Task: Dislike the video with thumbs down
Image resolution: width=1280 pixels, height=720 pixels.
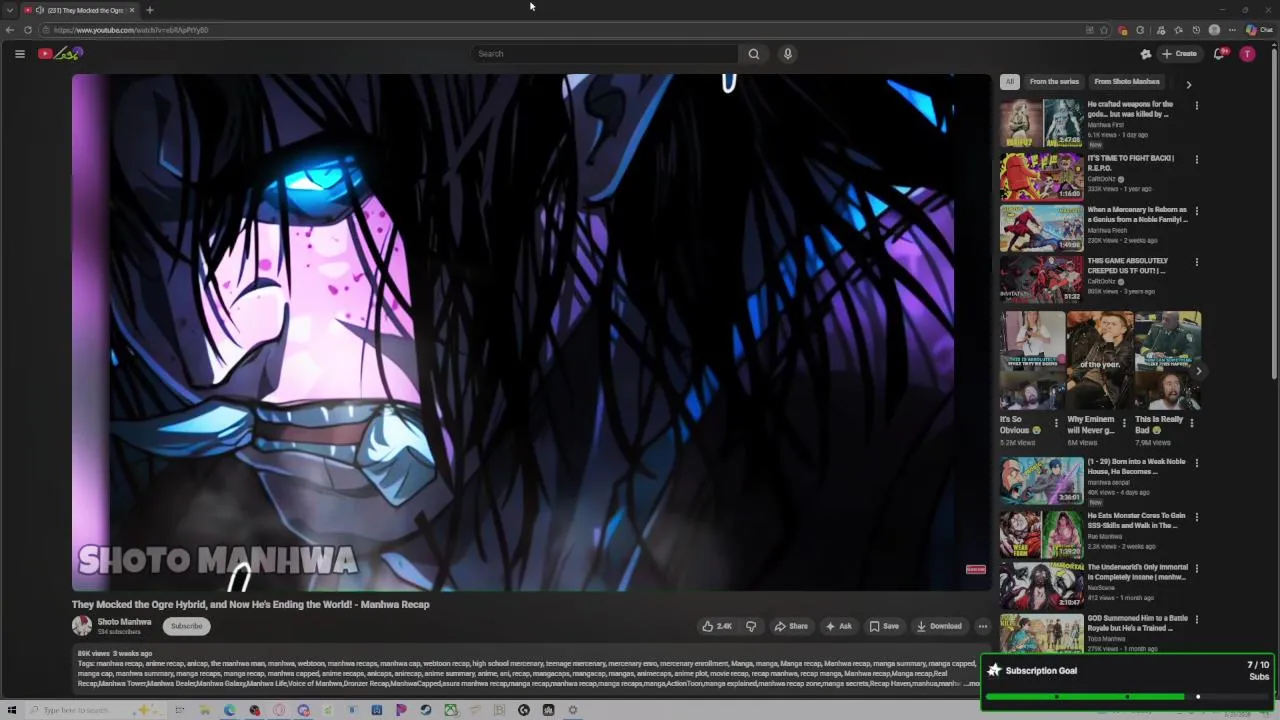Action: [751, 626]
